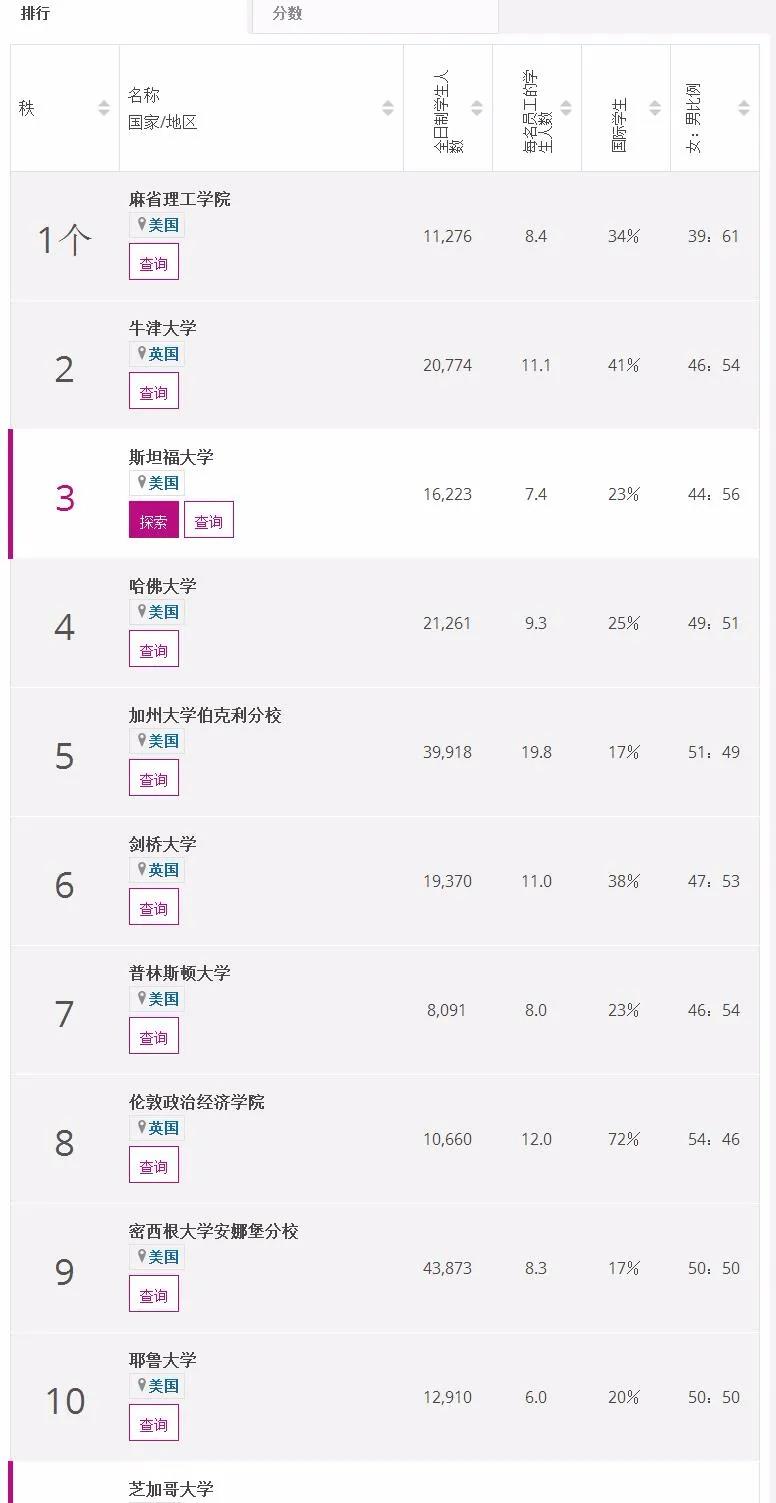Screen dimensions: 776x1503
Task: Sort by the 秩 rank column arrows
Action: coord(103,108)
